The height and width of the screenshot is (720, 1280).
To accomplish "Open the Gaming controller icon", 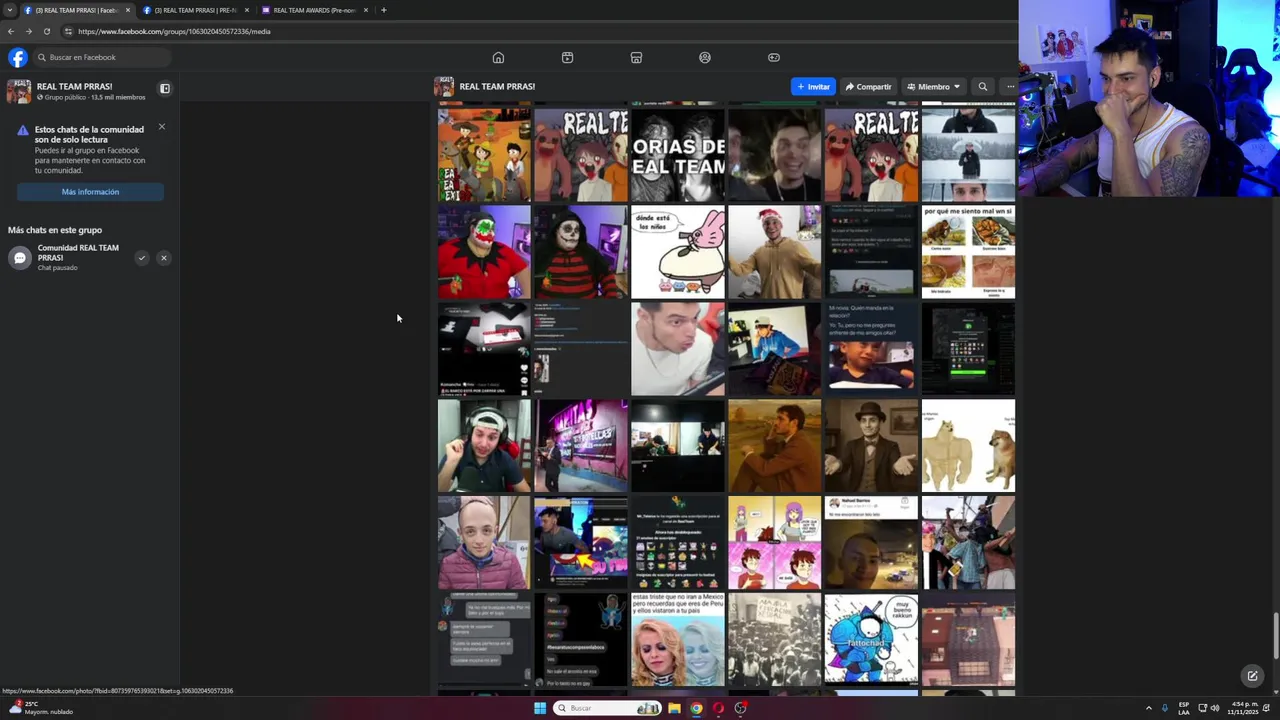I will coord(774,57).
